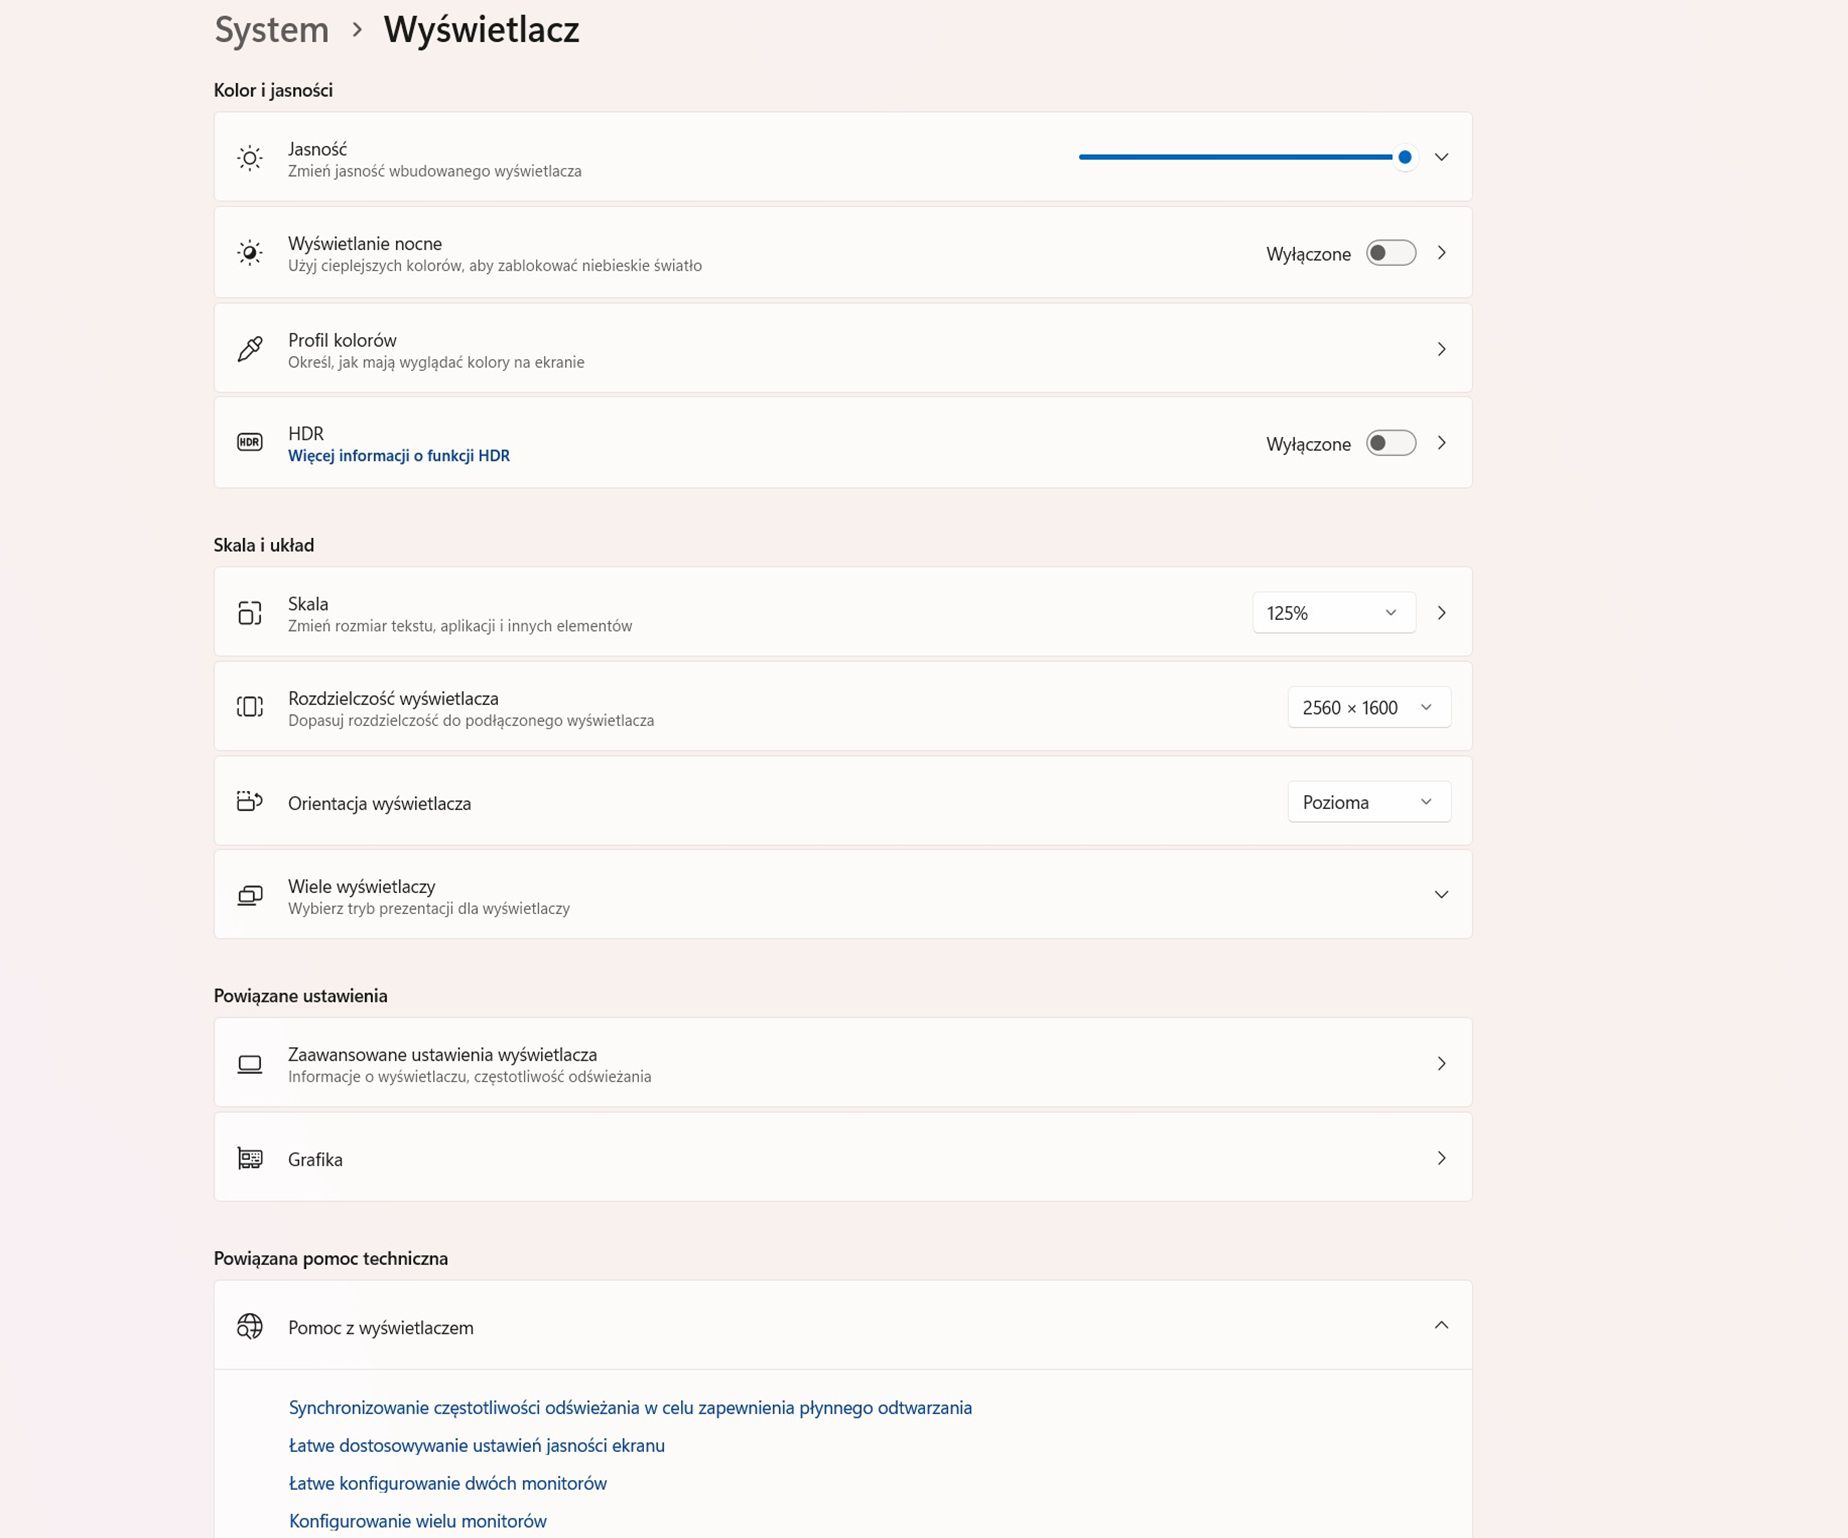This screenshot has width=1848, height=1538.
Task: Open the 2560 × 1600 resolution dropdown
Action: coord(1368,706)
